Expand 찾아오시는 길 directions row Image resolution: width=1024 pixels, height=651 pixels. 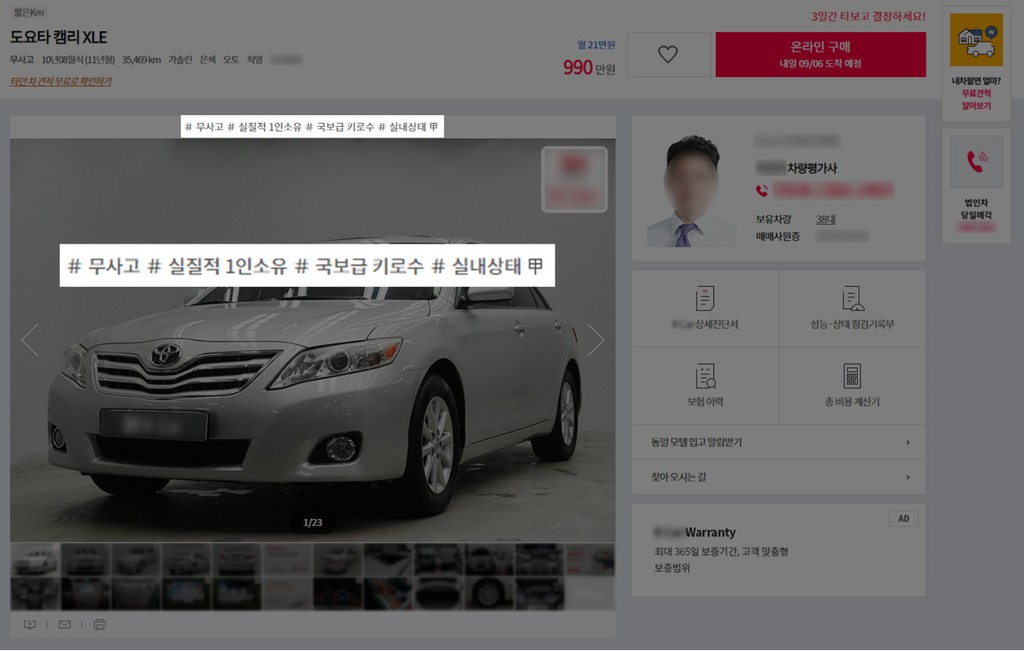[778, 477]
